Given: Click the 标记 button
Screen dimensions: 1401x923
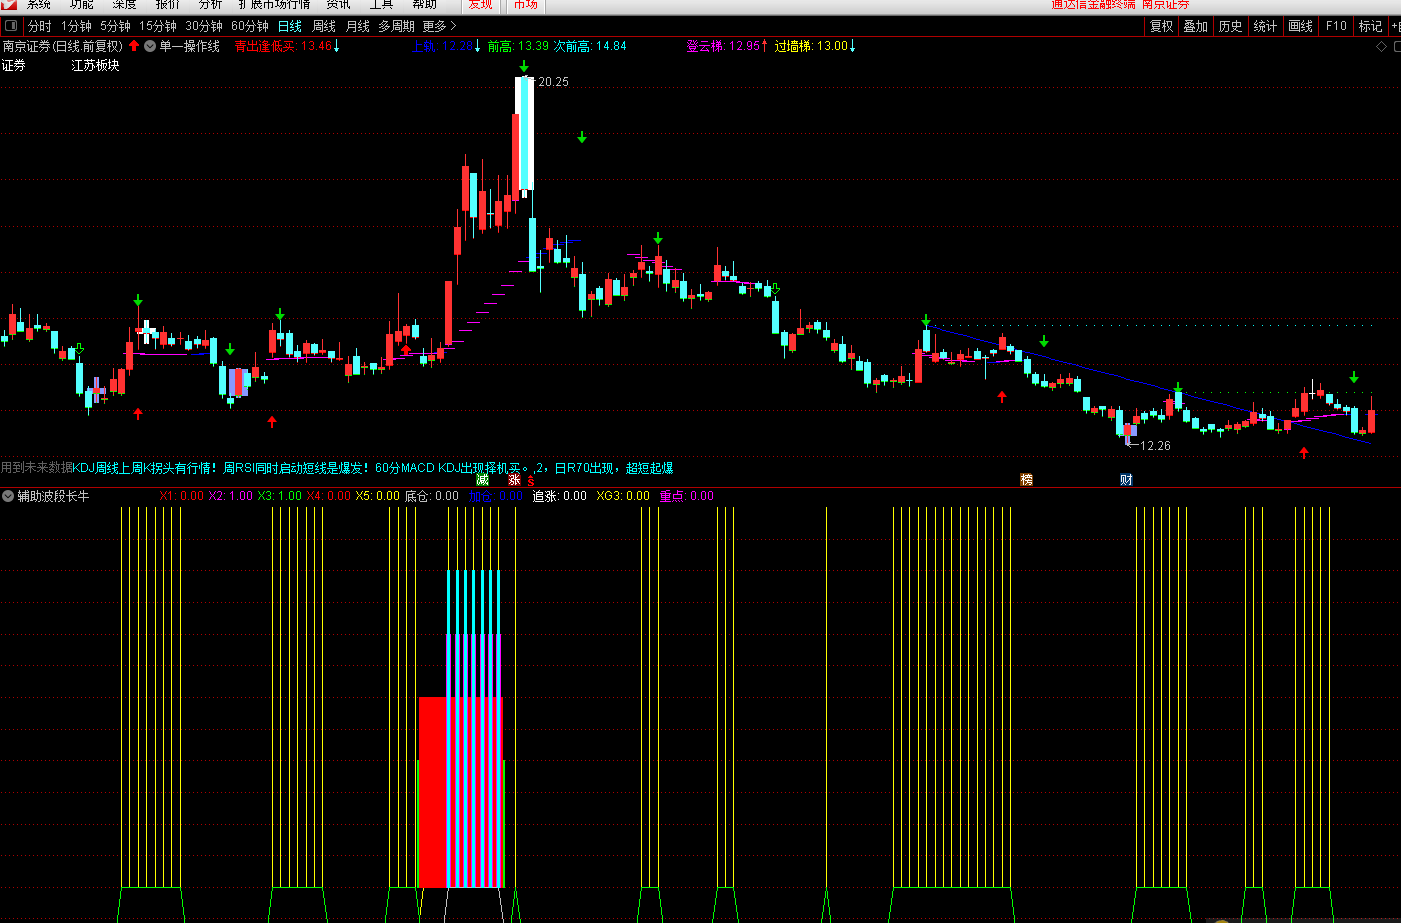Looking at the screenshot, I should point(1370,26).
